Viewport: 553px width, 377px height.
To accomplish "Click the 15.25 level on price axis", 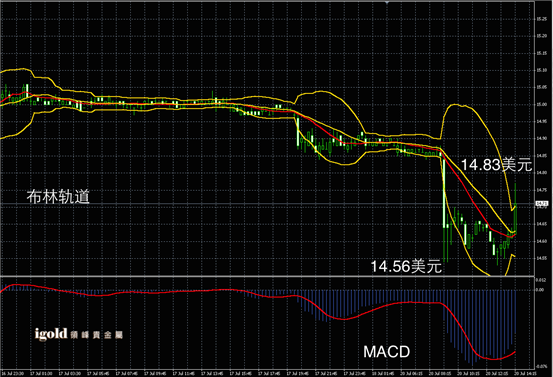I will pyautogui.click(x=542, y=19).
